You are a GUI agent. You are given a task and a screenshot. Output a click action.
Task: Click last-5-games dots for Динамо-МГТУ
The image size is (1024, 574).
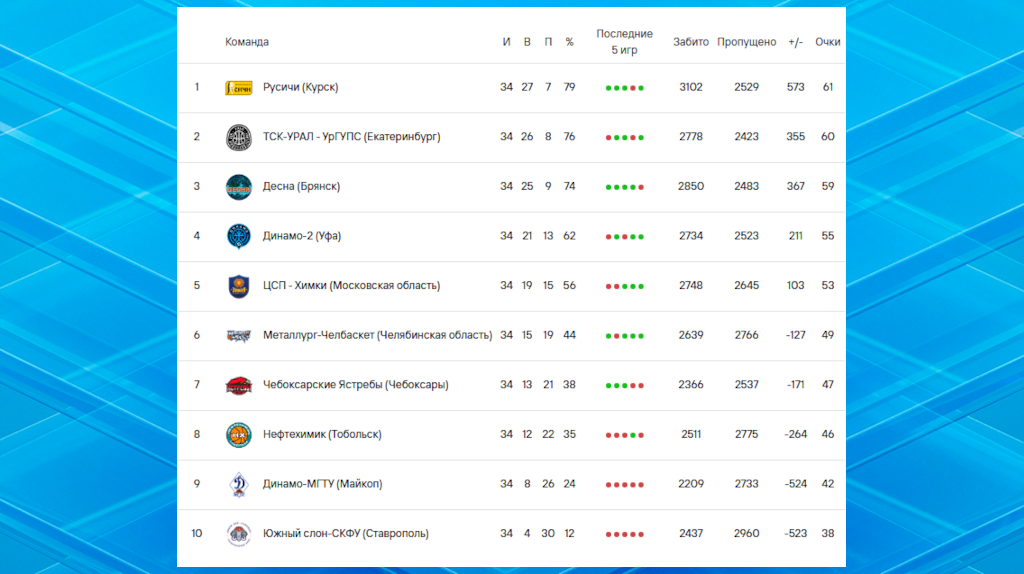(624, 485)
